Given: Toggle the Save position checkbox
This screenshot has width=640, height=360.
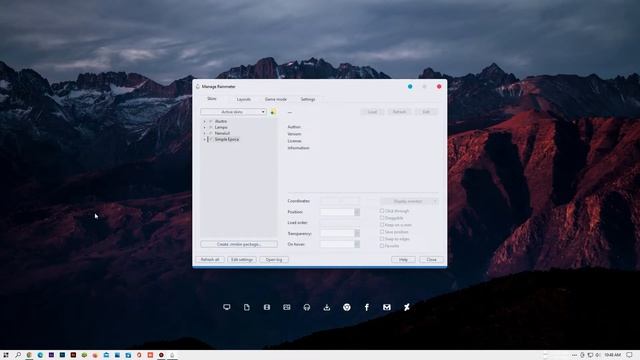Looking at the screenshot, I should coord(382,232).
